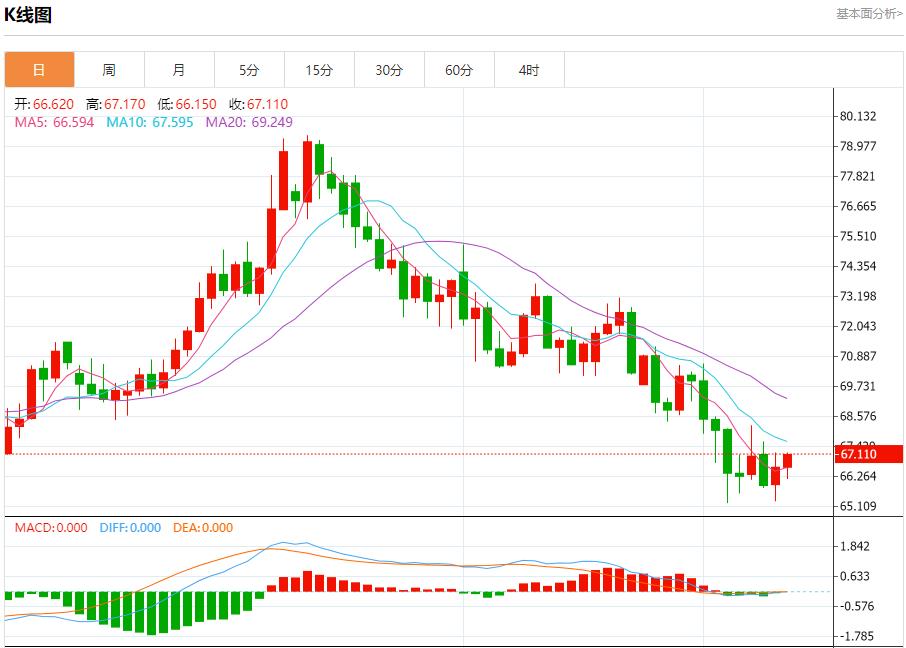Open the 4时 four-hour chart tab
The image size is (906, 648).
[529, 70]
